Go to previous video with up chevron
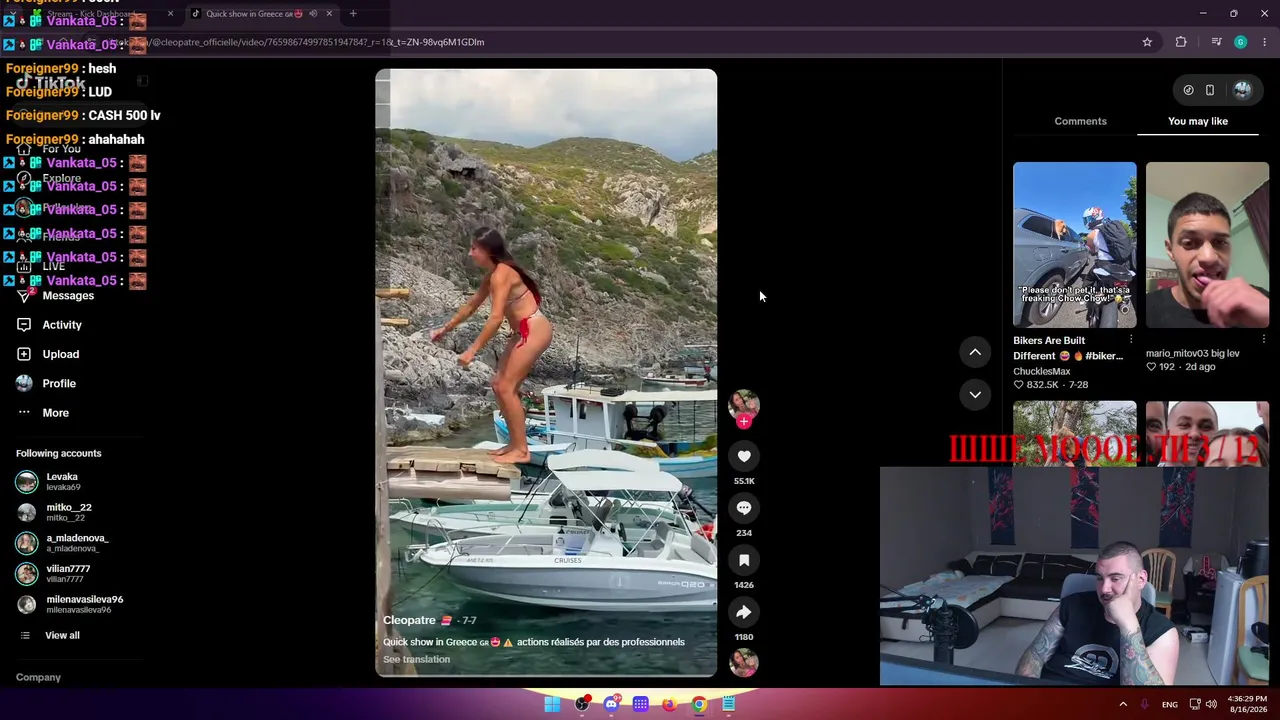This screenshot has width=1280, height=720. (975, 352)
